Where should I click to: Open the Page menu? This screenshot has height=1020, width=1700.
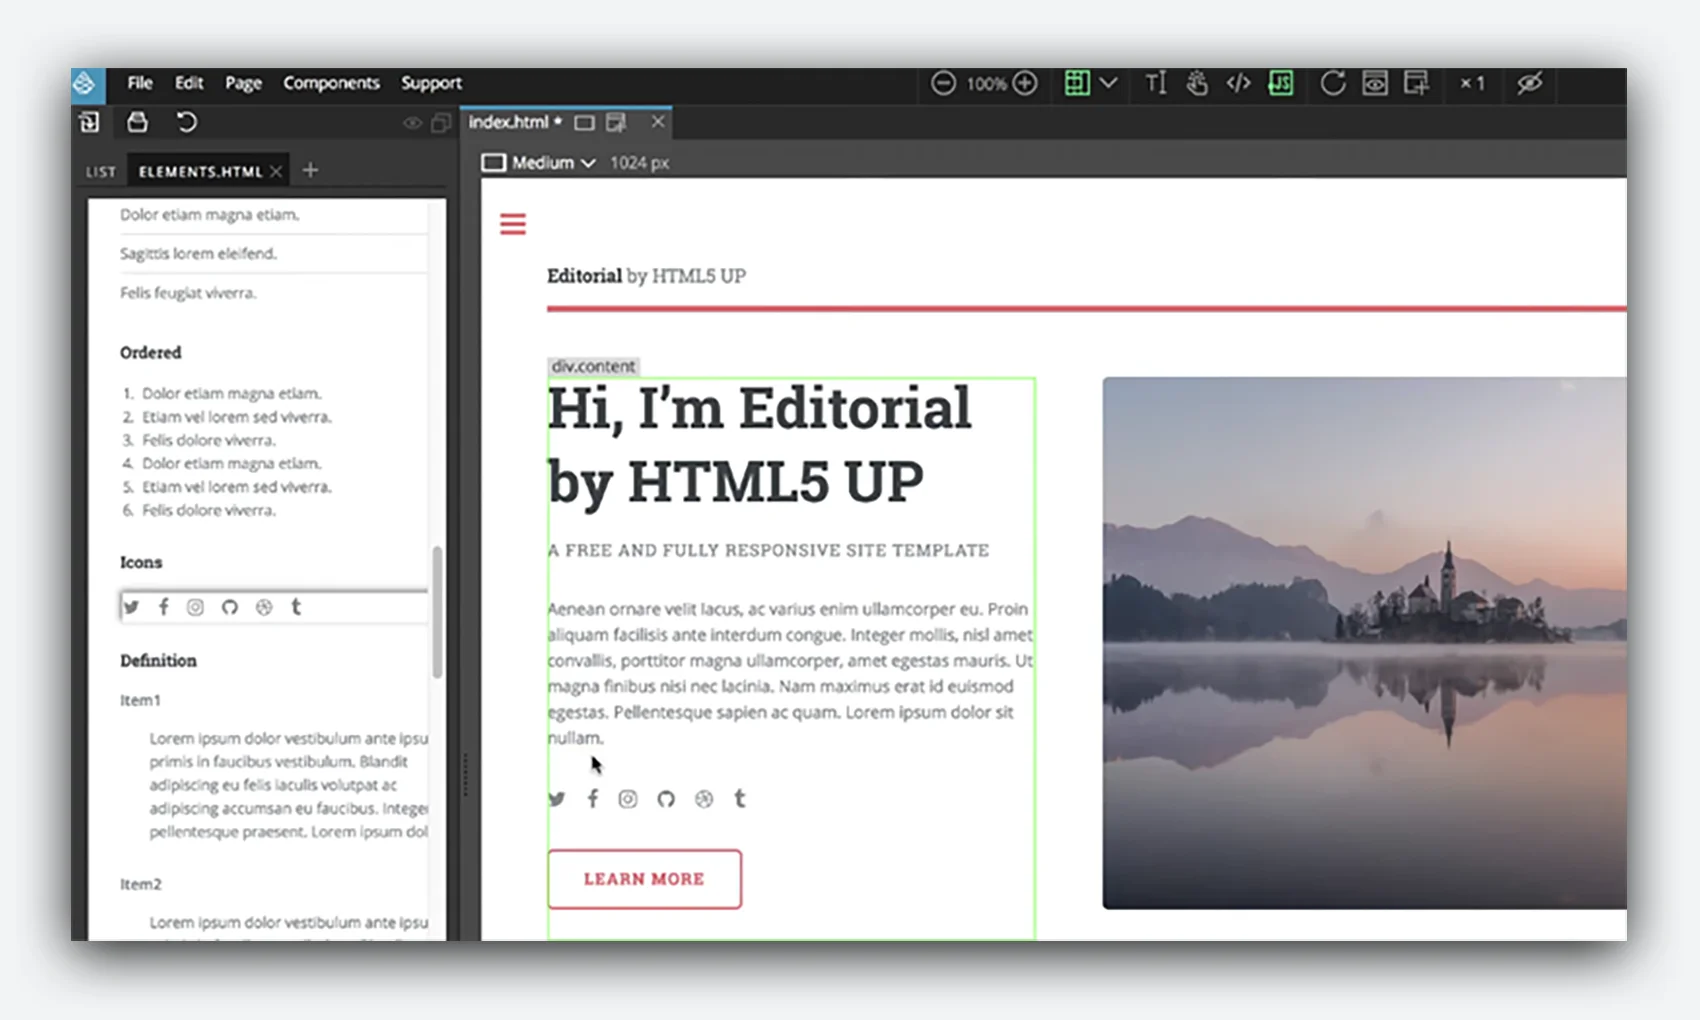coord(243,83)
